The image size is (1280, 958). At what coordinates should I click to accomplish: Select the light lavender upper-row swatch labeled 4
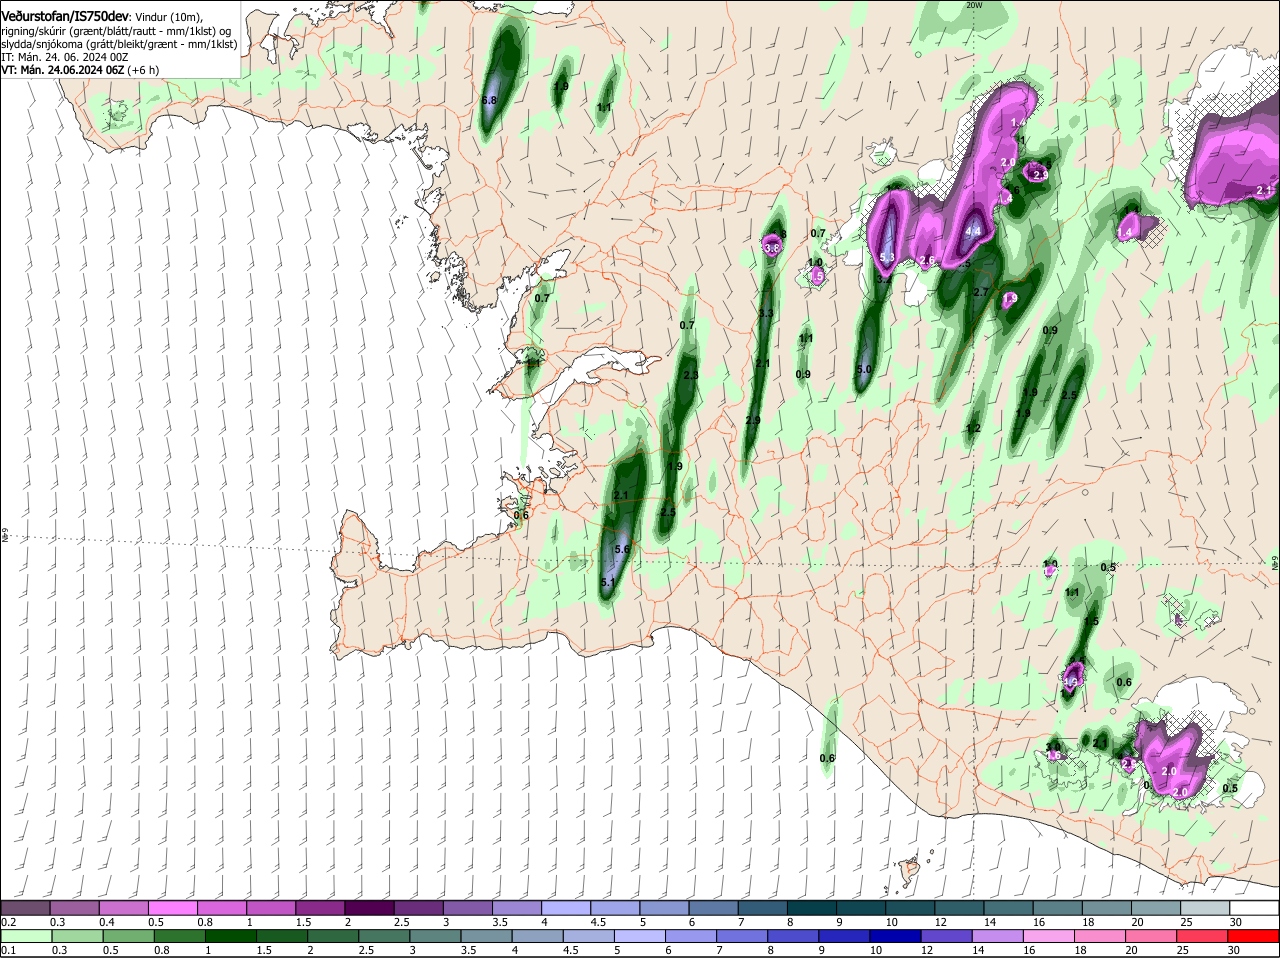click(x=566, y=908)
